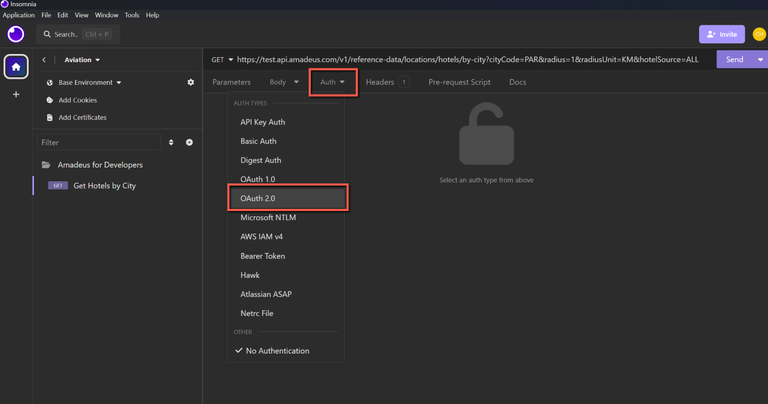Click the sort order icon beside filter

(171, 142)
